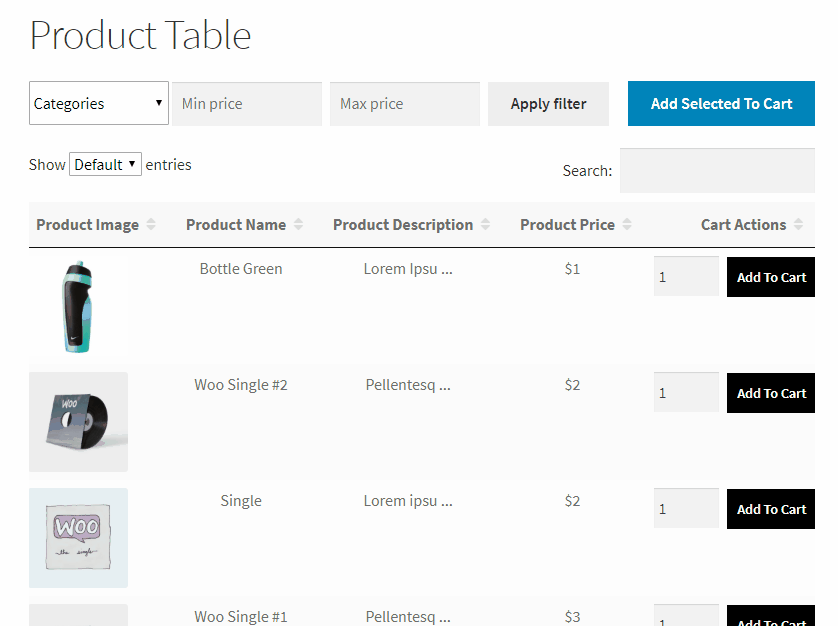Add Woo Single #2 to cart
Screen dimensions: 838x626
click(771, 394)
